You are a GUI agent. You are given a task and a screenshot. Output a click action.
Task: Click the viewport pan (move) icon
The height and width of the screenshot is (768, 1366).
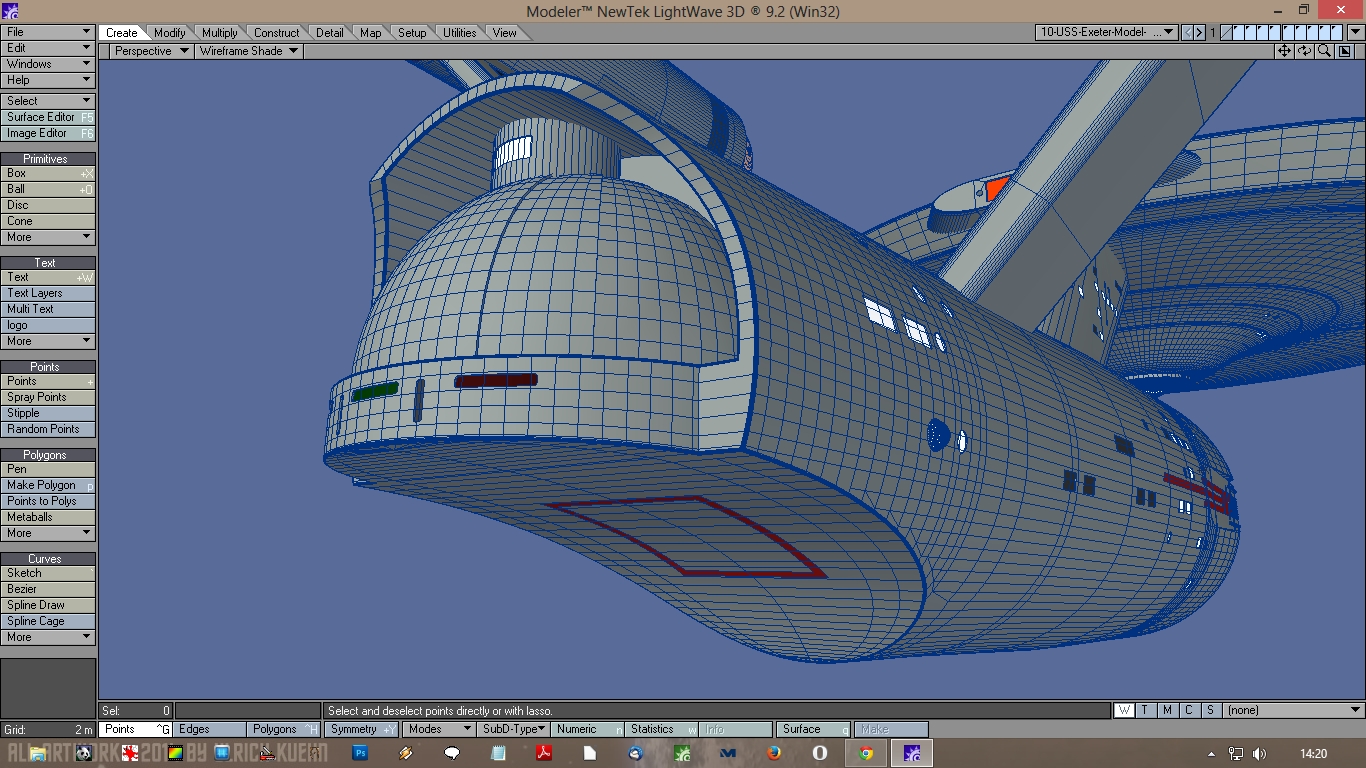coord(1285,51)
